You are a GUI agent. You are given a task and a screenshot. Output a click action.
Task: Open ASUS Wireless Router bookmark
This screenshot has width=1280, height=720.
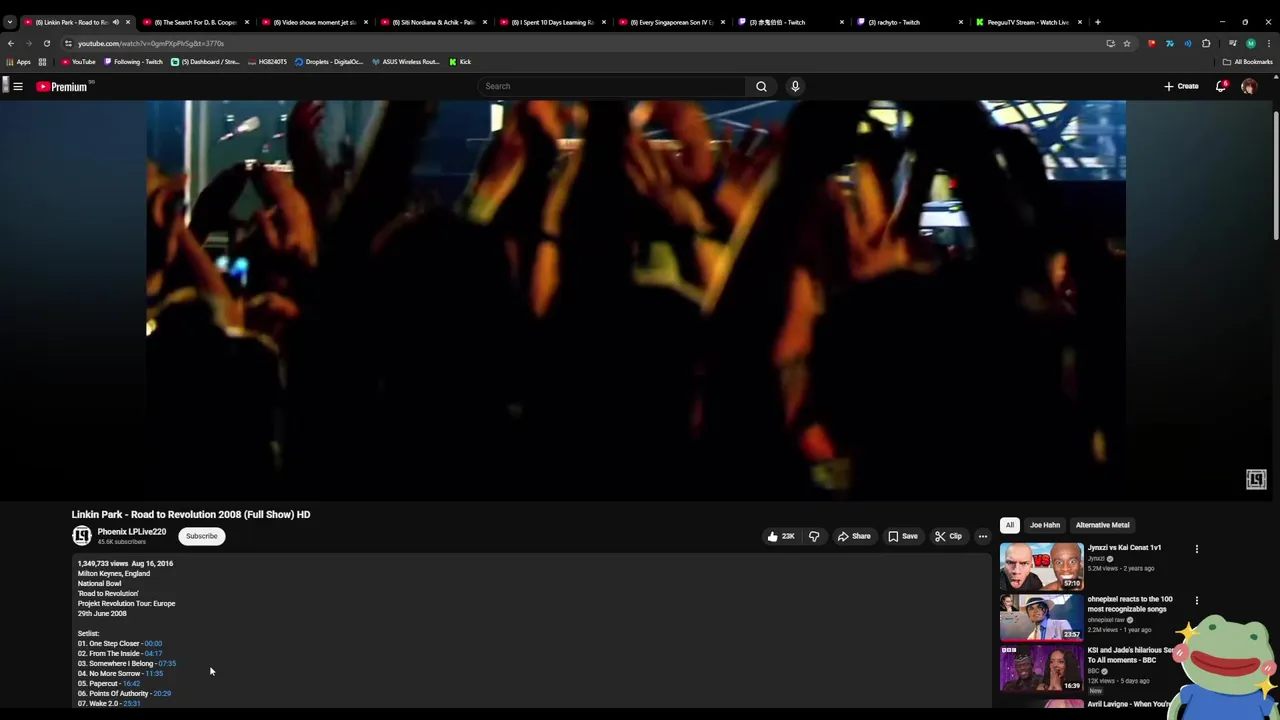405,62
